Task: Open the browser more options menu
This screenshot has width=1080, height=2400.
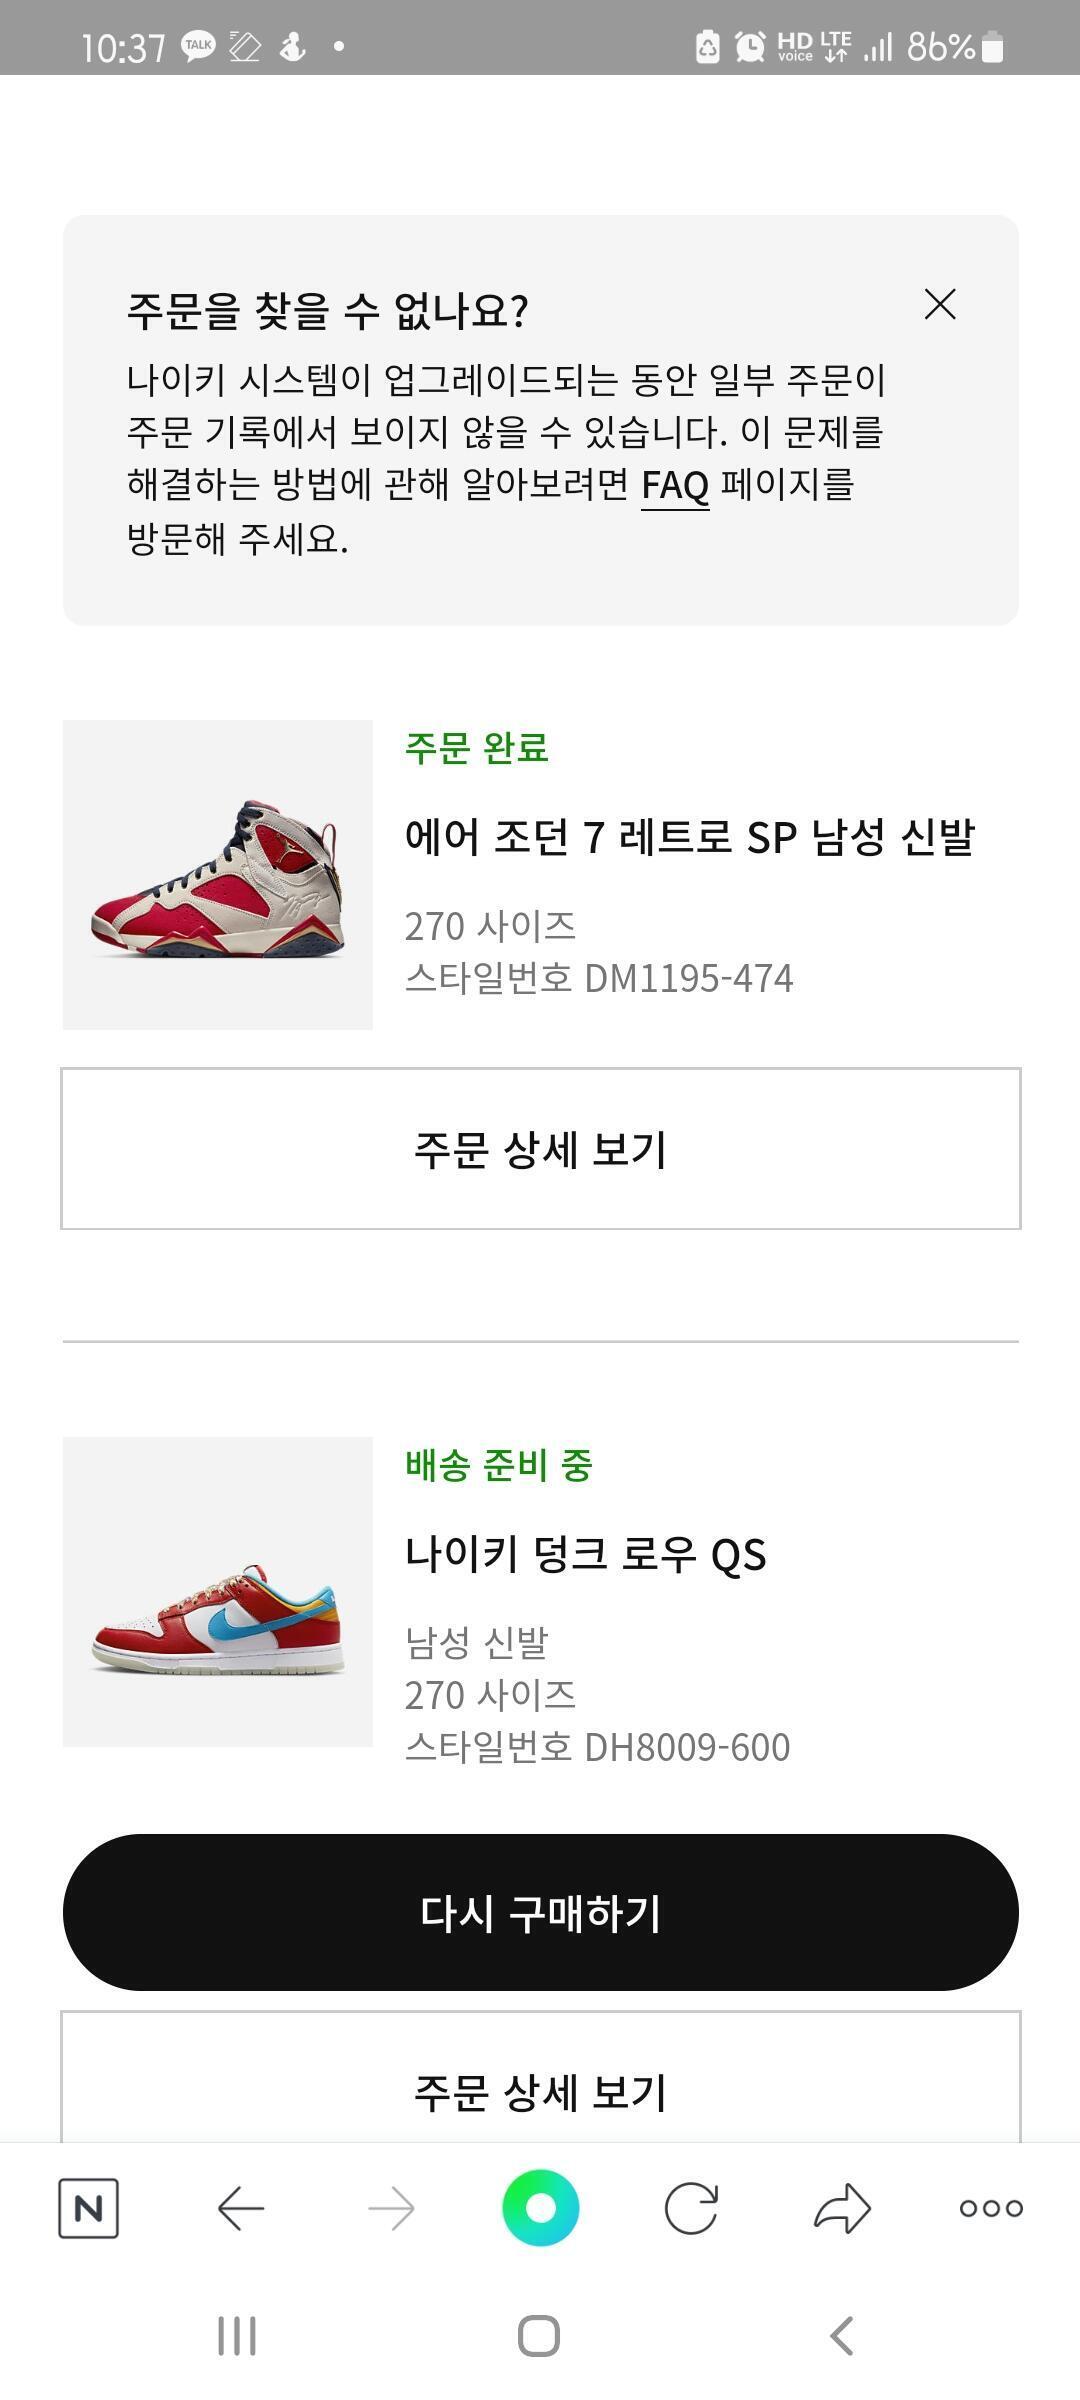Action: coord(991,2208)
